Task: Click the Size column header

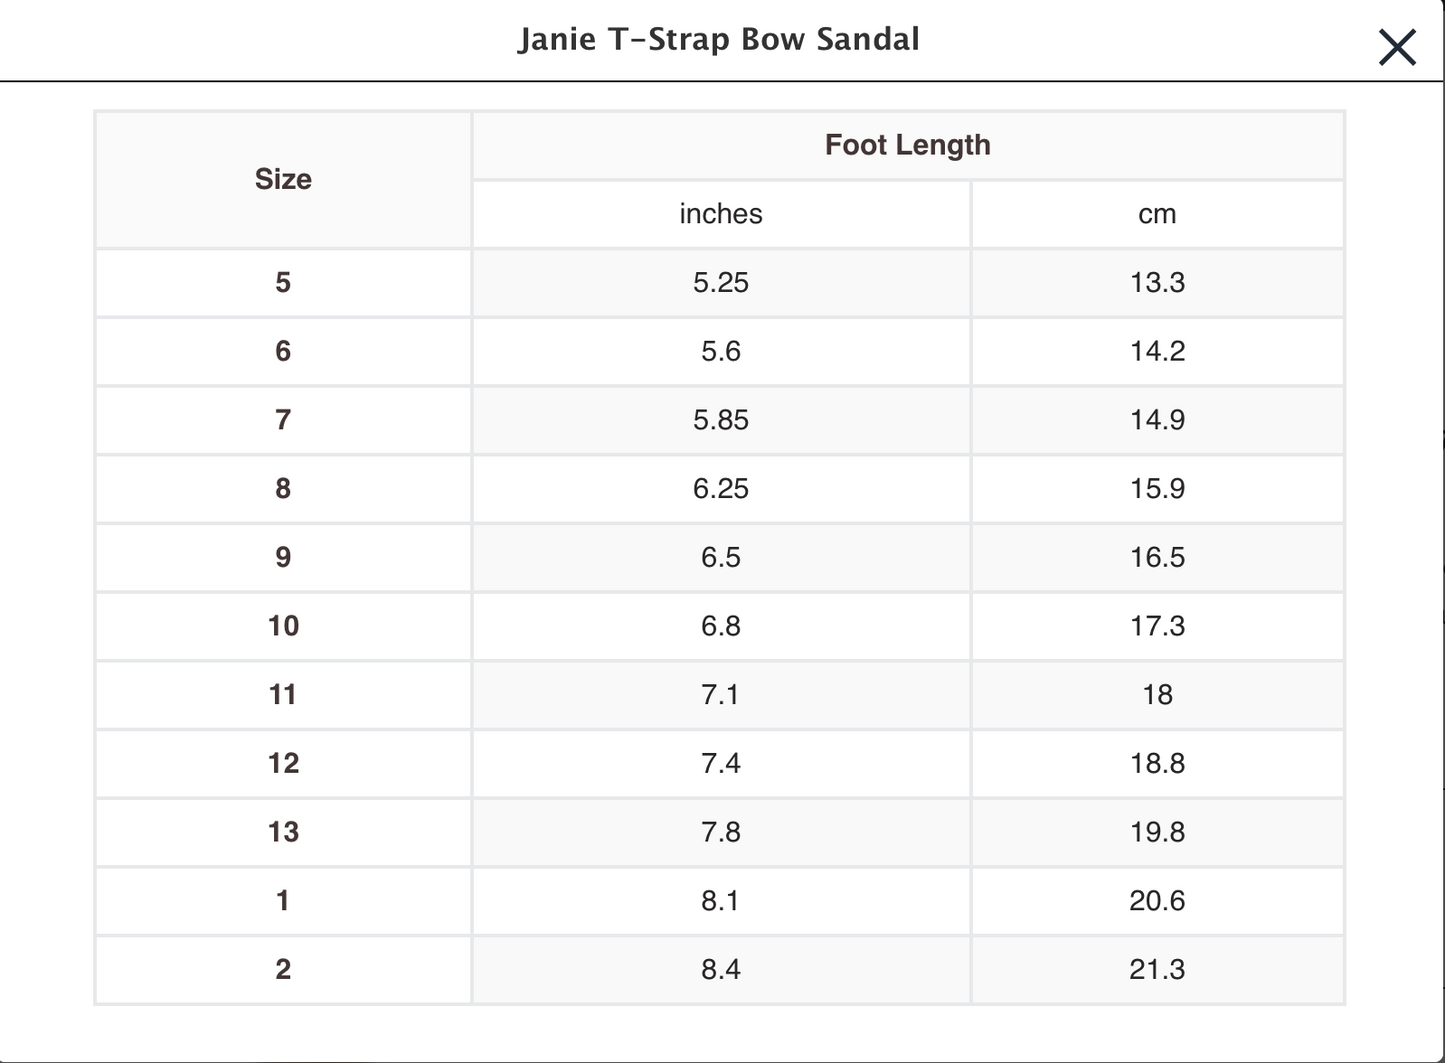Action: click(283, 179)
